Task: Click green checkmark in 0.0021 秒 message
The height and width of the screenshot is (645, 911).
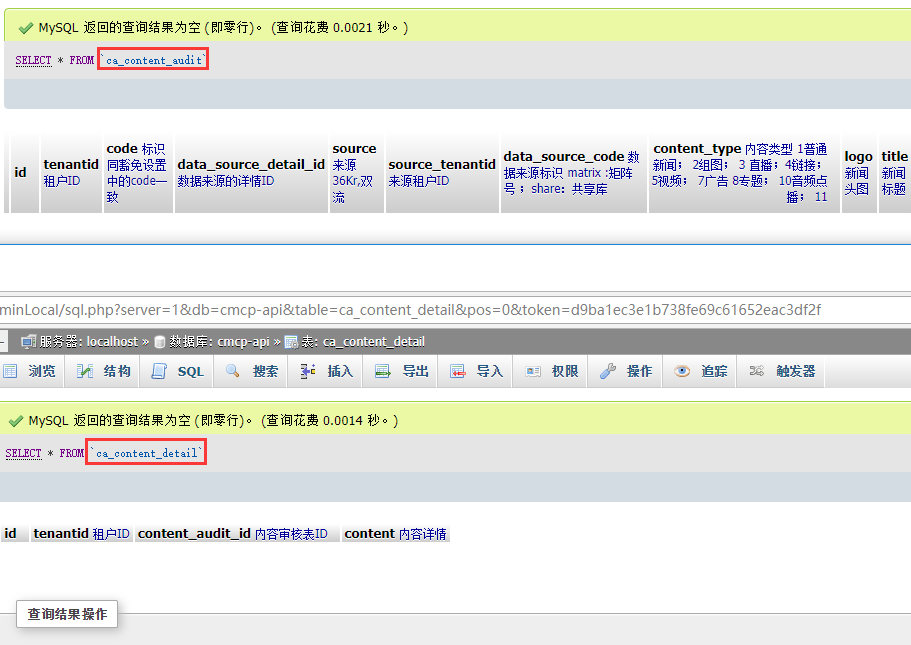Action: pos(26,28)
